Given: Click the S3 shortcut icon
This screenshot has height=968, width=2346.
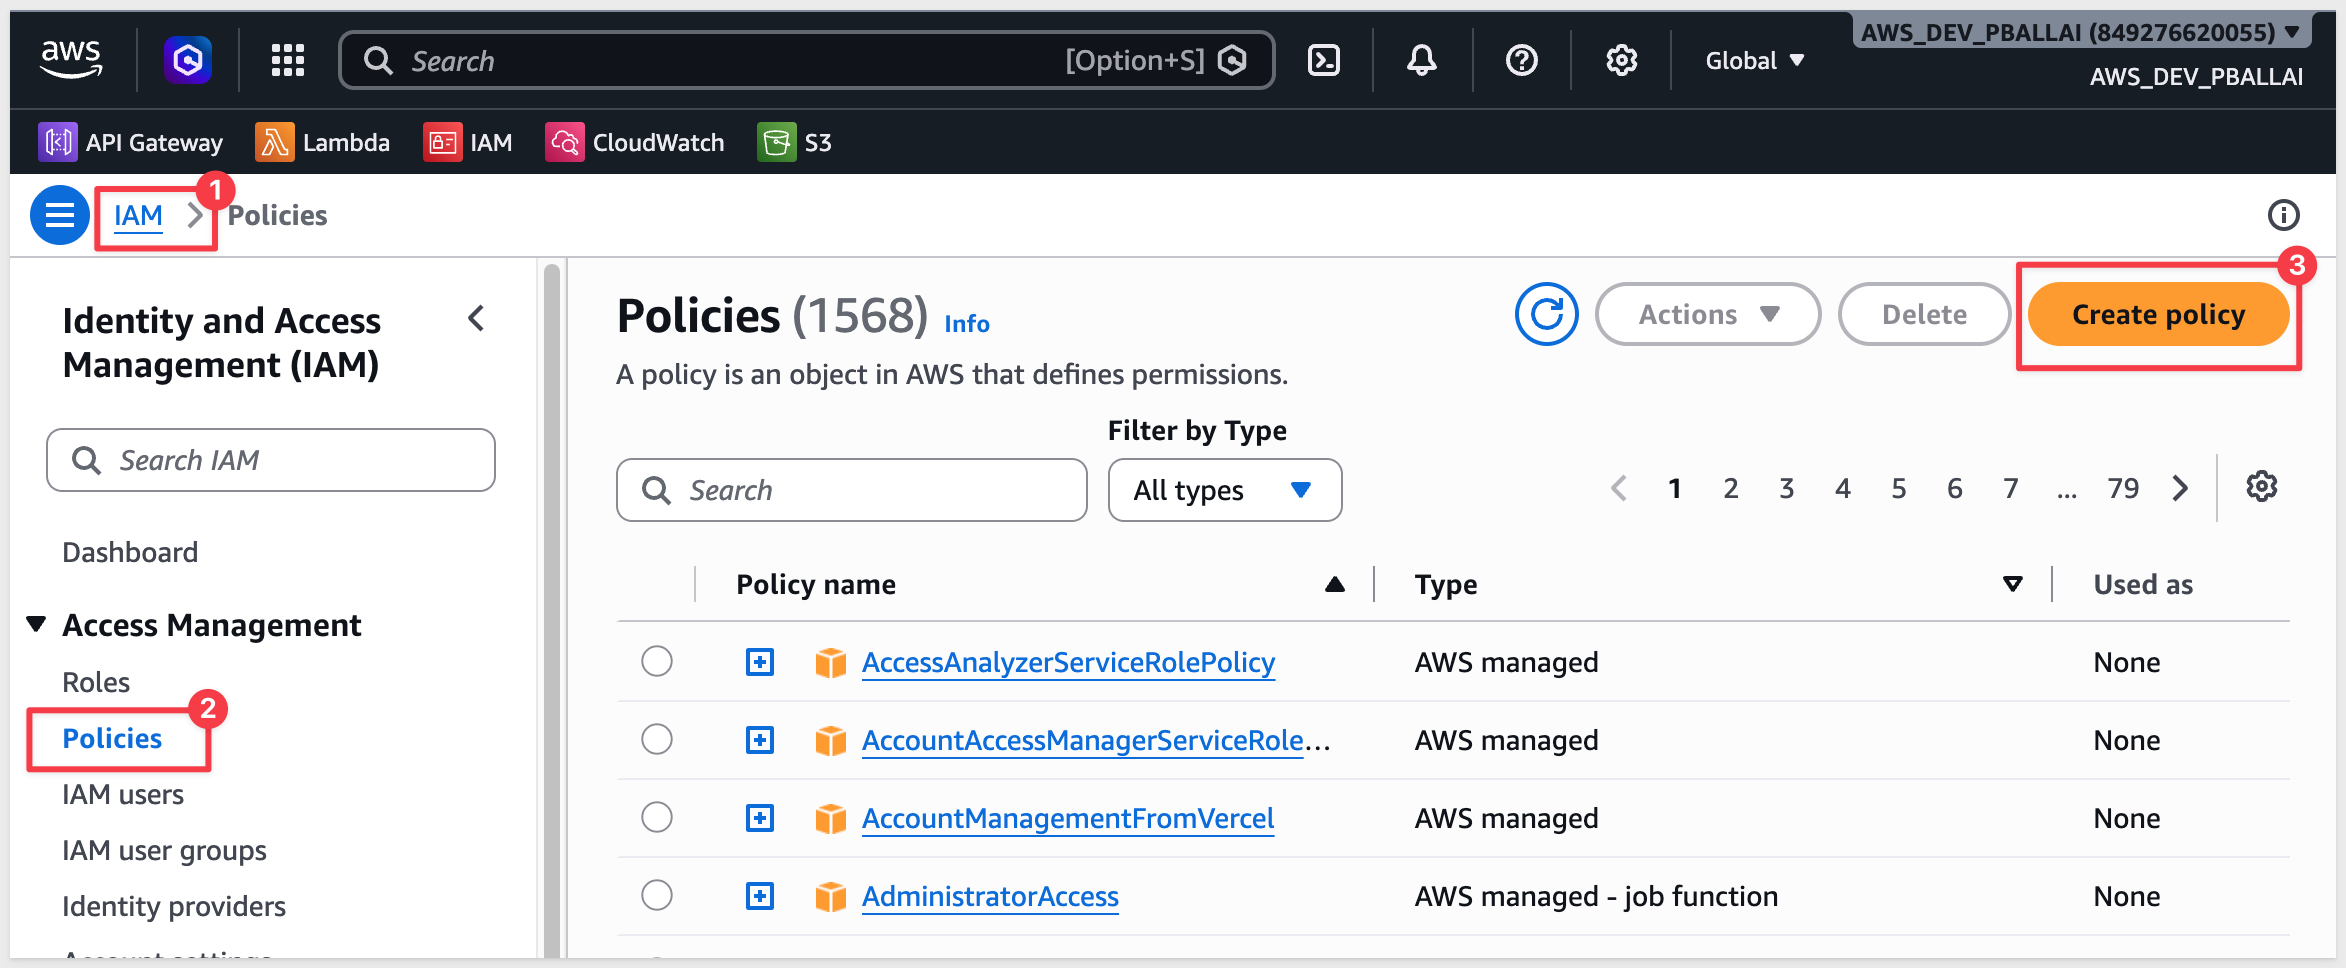Looking at the screenshot, I should 776,142.
